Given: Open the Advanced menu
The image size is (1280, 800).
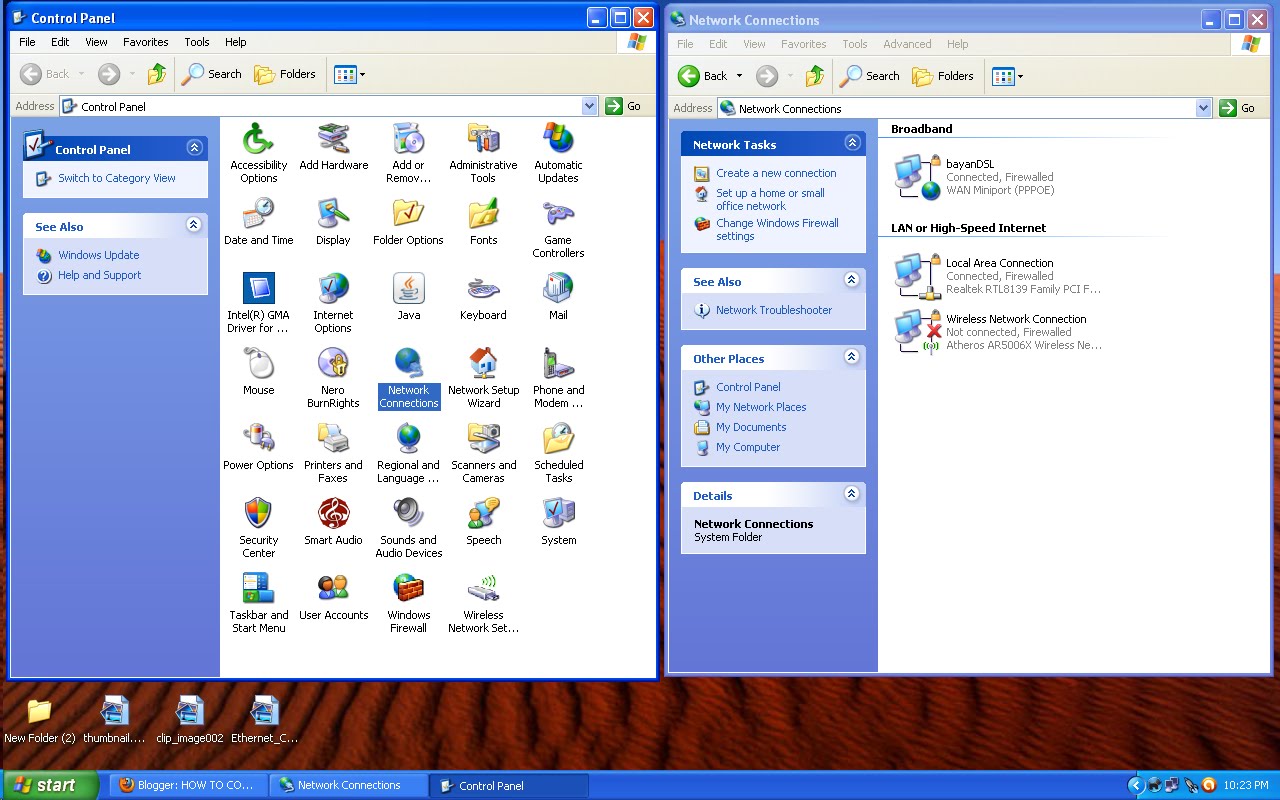Looking at the screenshot, I should pyautogui.click(x=906, y=43).
